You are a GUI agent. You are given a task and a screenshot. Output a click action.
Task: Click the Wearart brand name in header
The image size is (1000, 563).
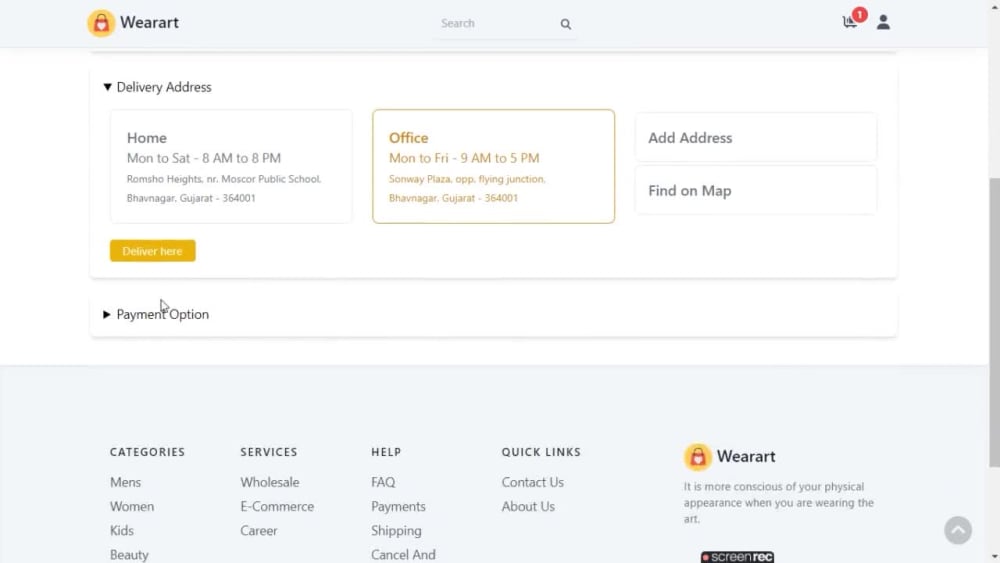coord(149,23)
